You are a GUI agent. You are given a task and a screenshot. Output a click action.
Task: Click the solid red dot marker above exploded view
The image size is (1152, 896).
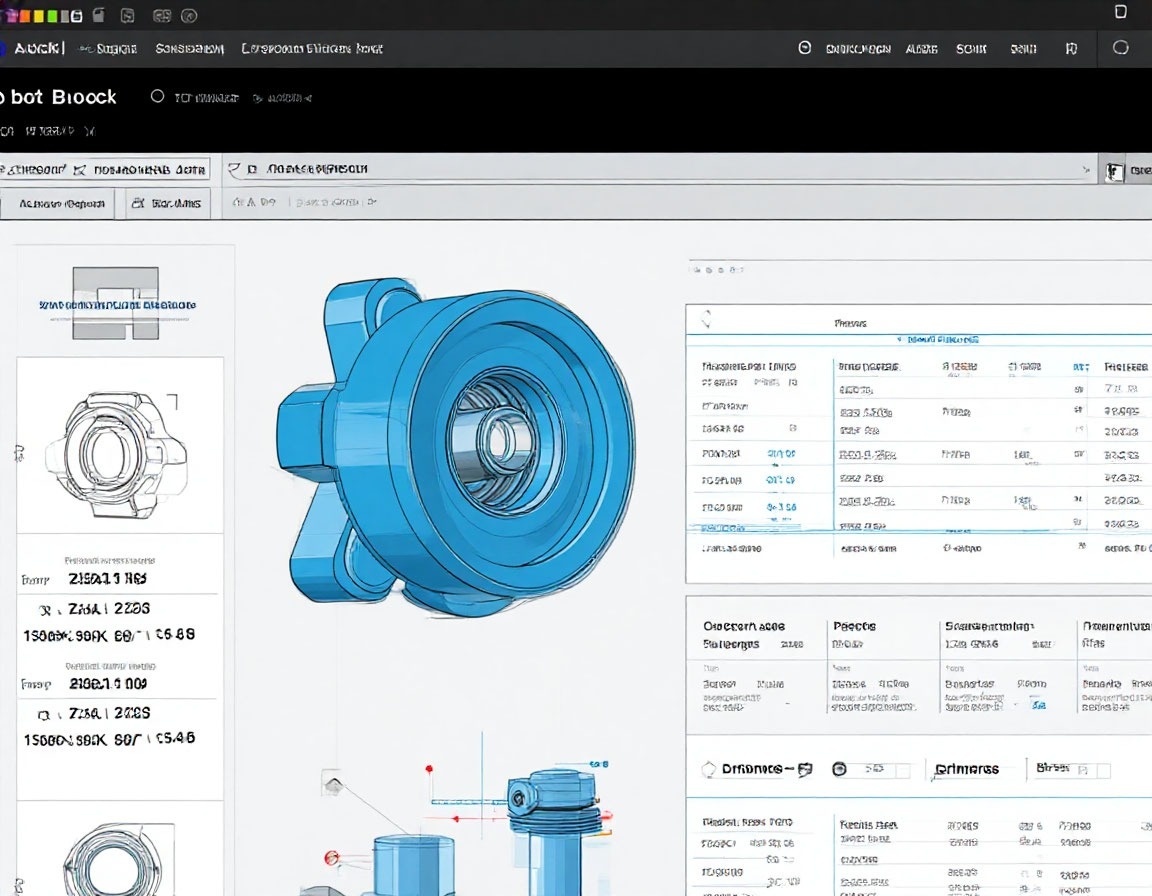pos(429,769)
